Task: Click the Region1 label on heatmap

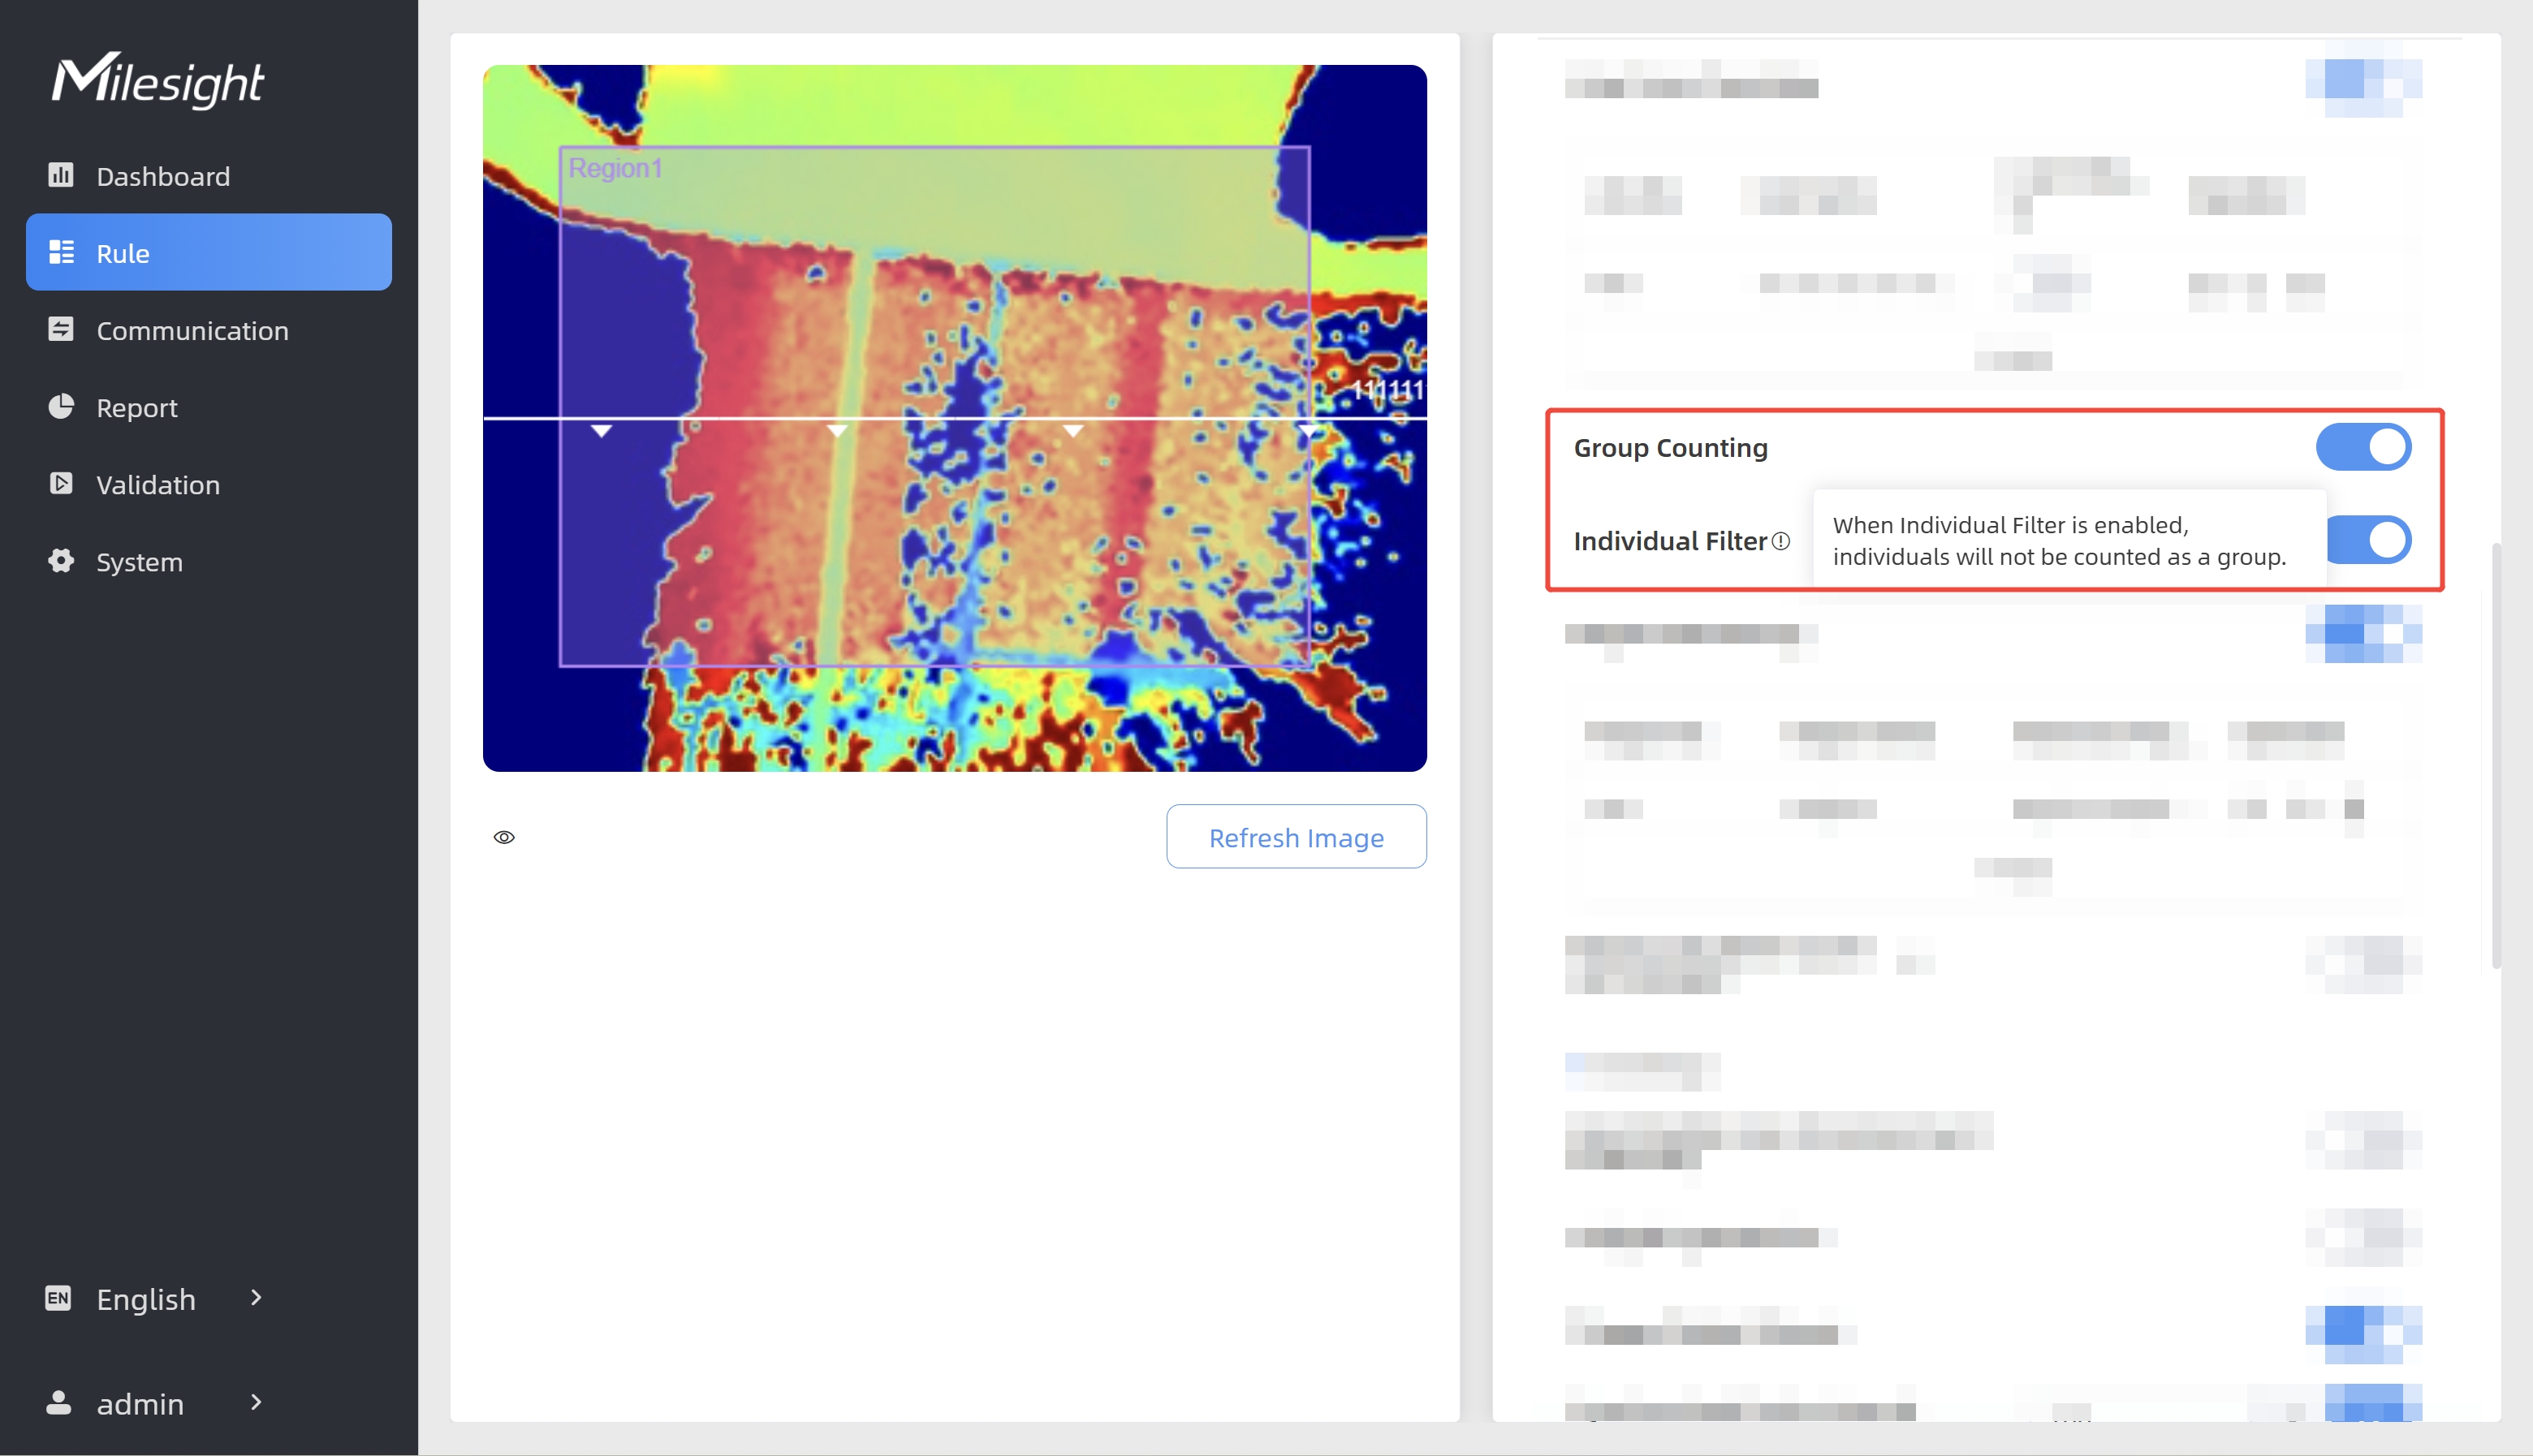Action: (x=615, y=168)
